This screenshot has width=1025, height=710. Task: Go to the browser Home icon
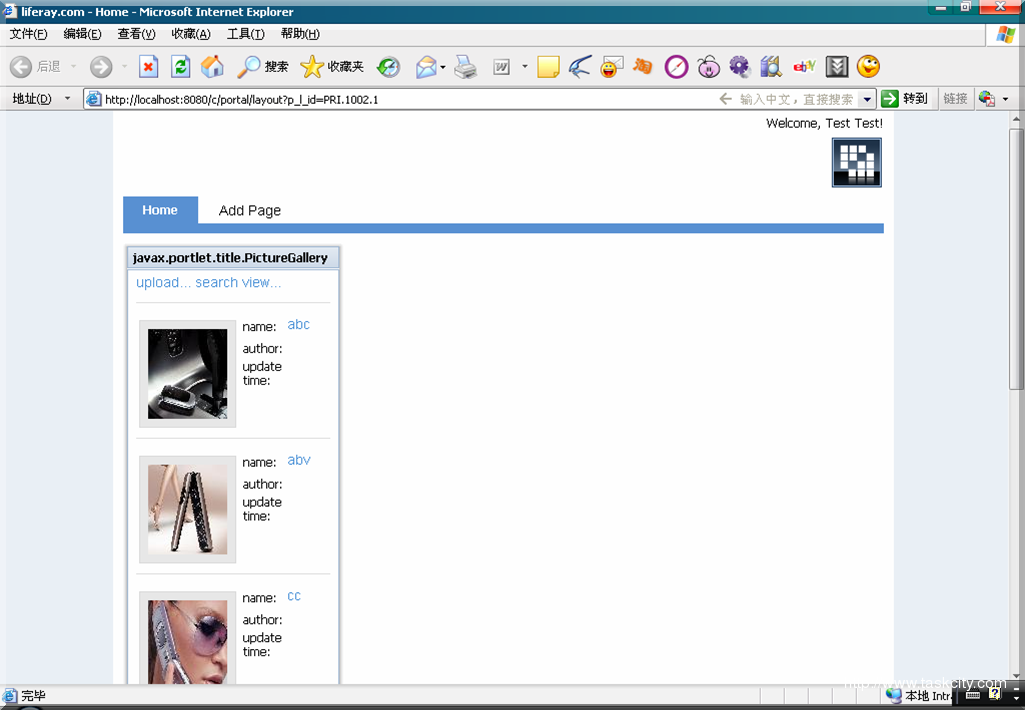click(x=212, y=67)
